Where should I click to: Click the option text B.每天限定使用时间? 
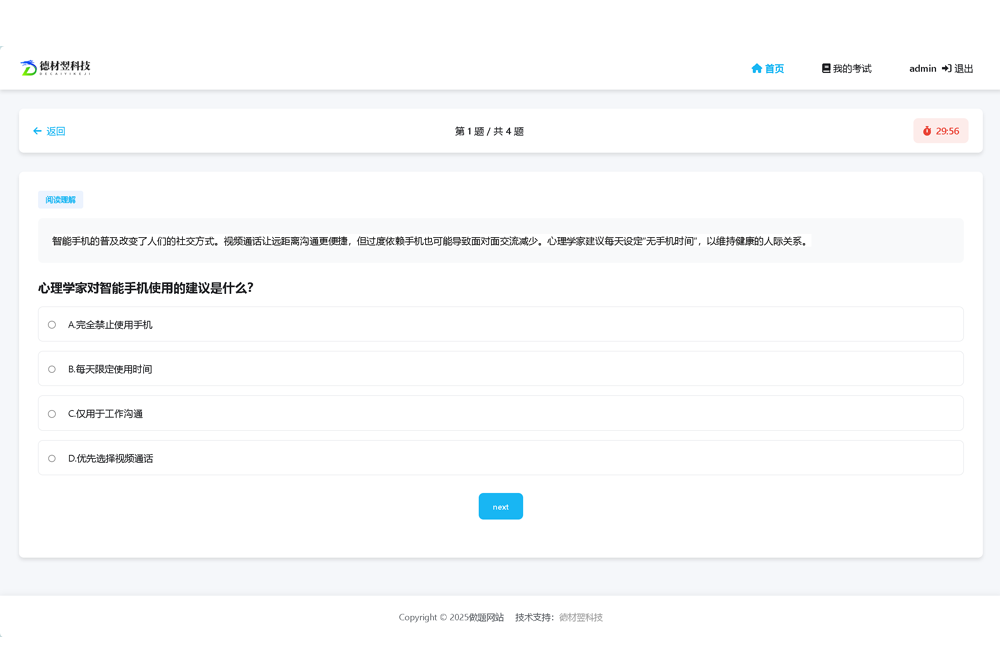(x=110, y=369)
